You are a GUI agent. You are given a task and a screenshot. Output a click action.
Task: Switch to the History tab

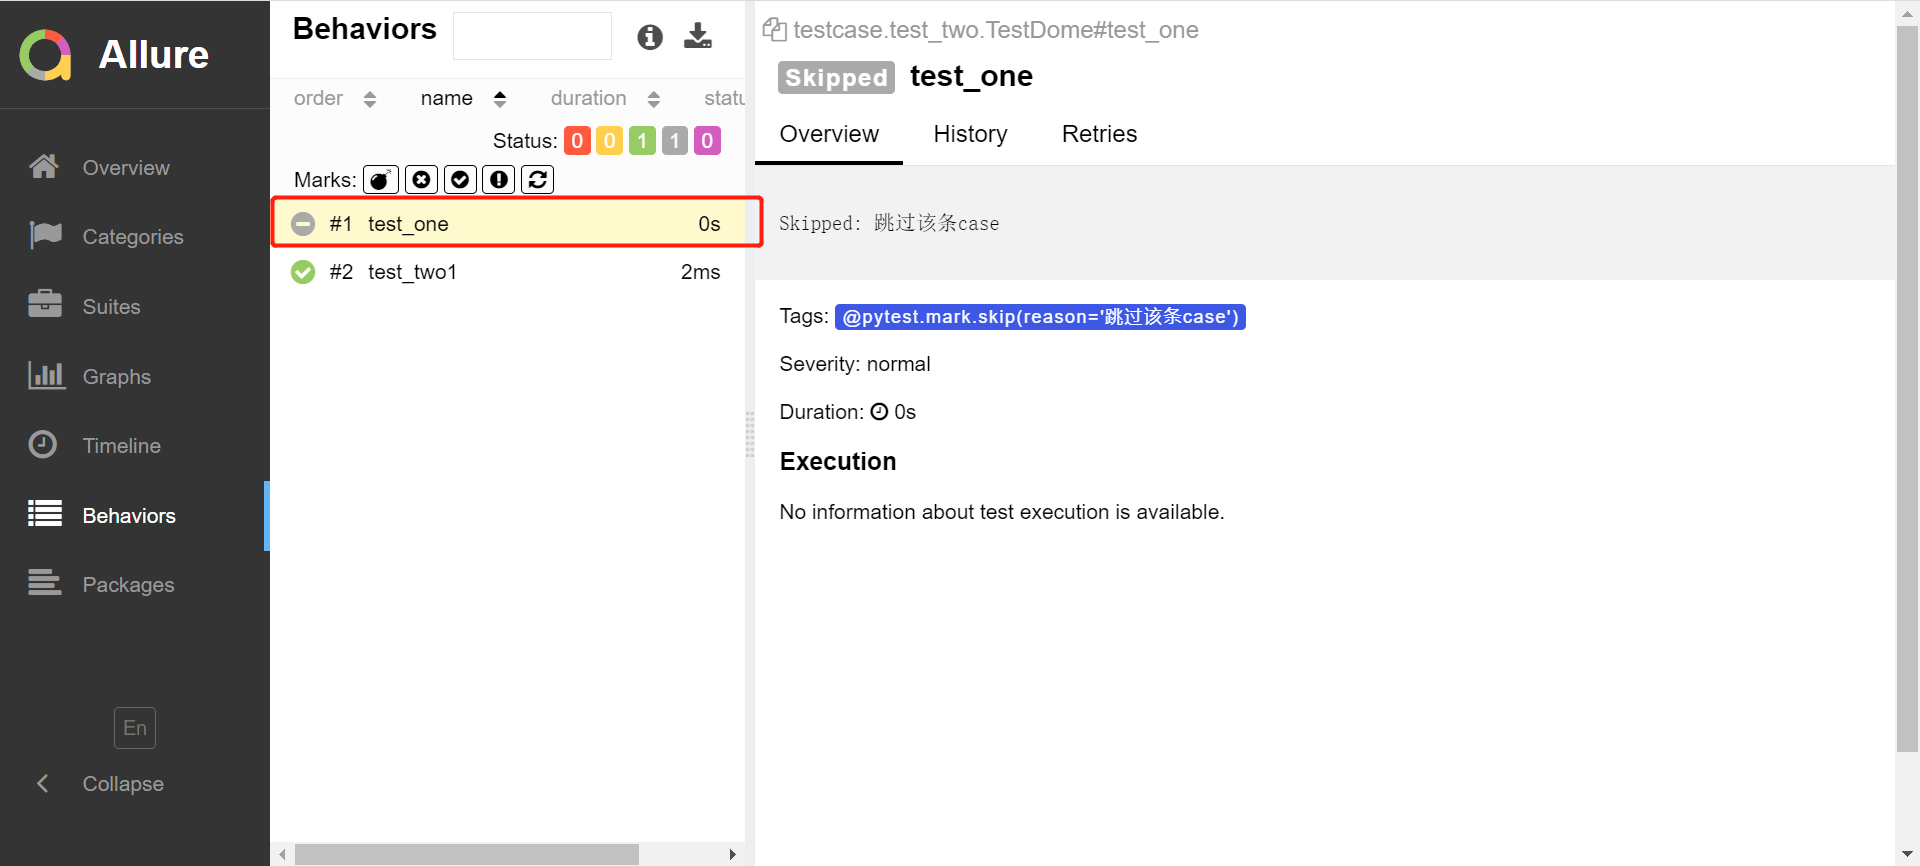pyautogui.click(x=970, y=134)
